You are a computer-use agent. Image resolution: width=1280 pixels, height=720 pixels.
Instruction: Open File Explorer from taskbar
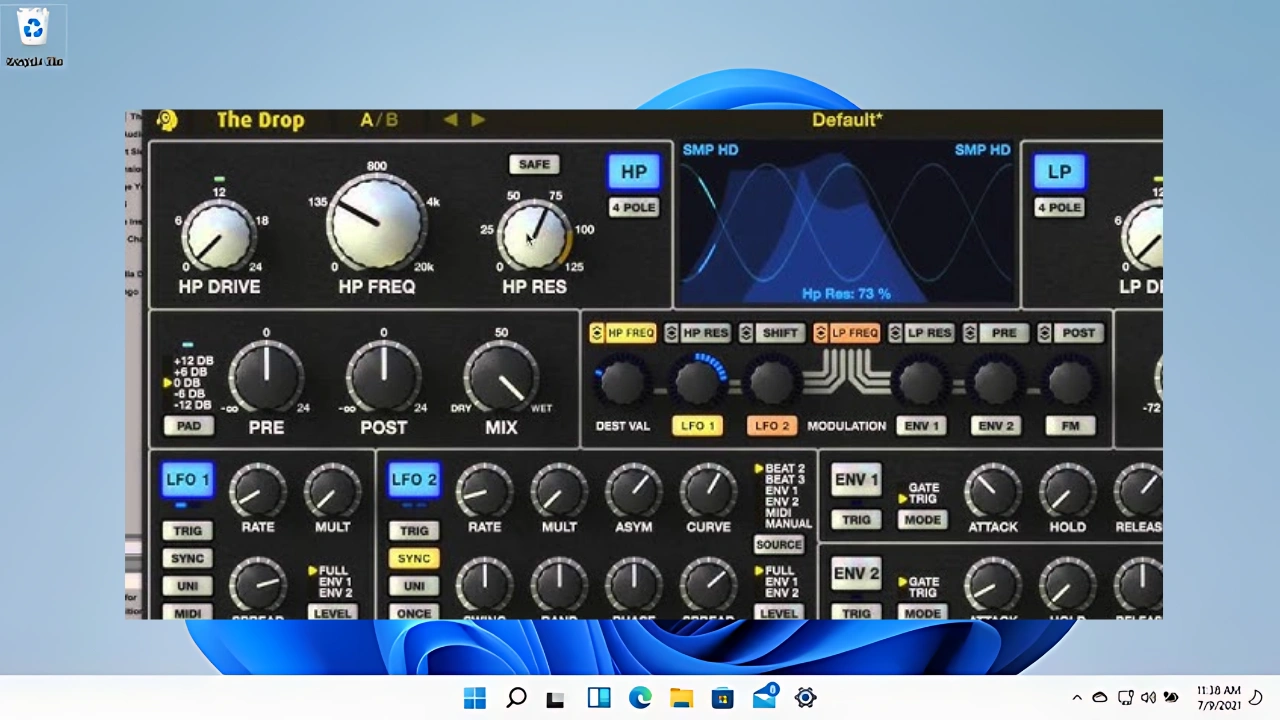681,698
